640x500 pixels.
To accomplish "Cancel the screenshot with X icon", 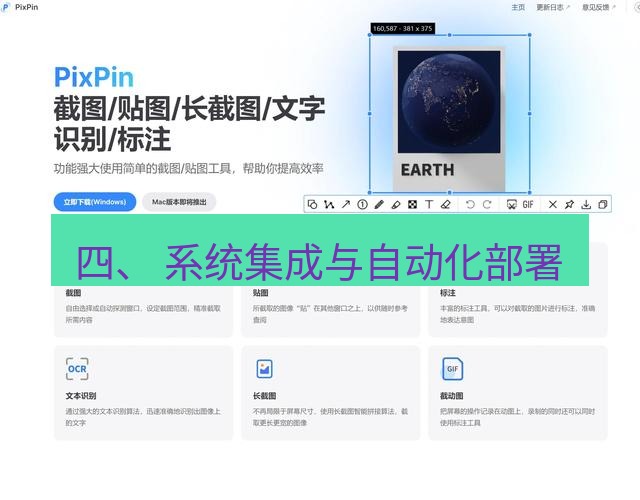I will point(553,204).
